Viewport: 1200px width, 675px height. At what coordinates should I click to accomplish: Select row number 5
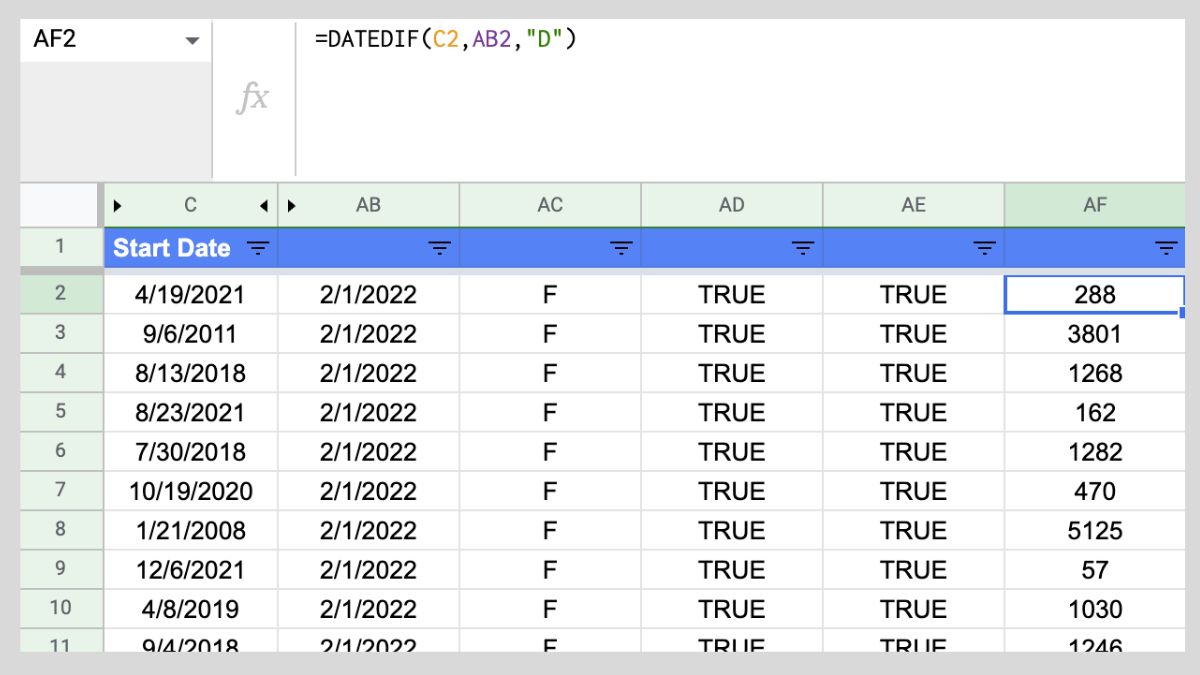[61, 411]
